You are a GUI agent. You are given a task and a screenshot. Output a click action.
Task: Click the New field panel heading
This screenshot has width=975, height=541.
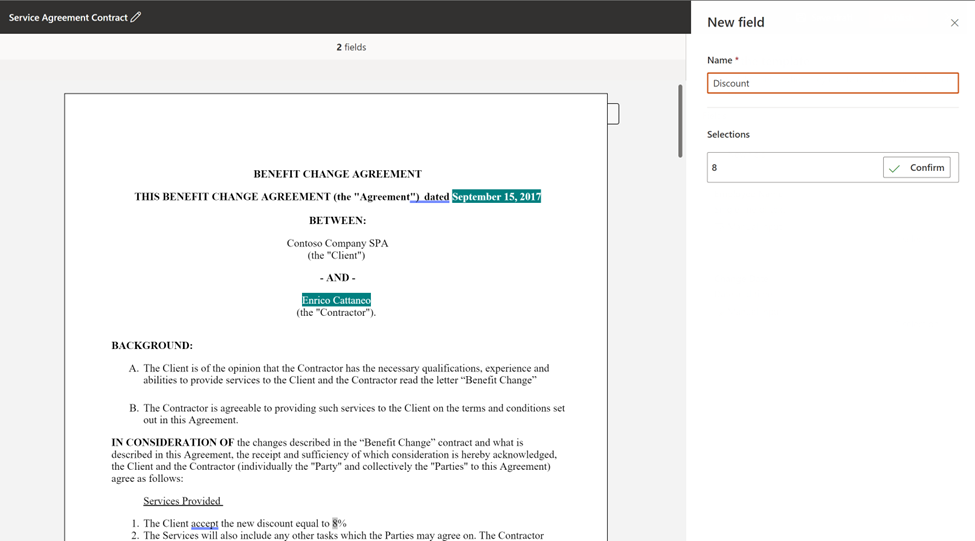735,23
